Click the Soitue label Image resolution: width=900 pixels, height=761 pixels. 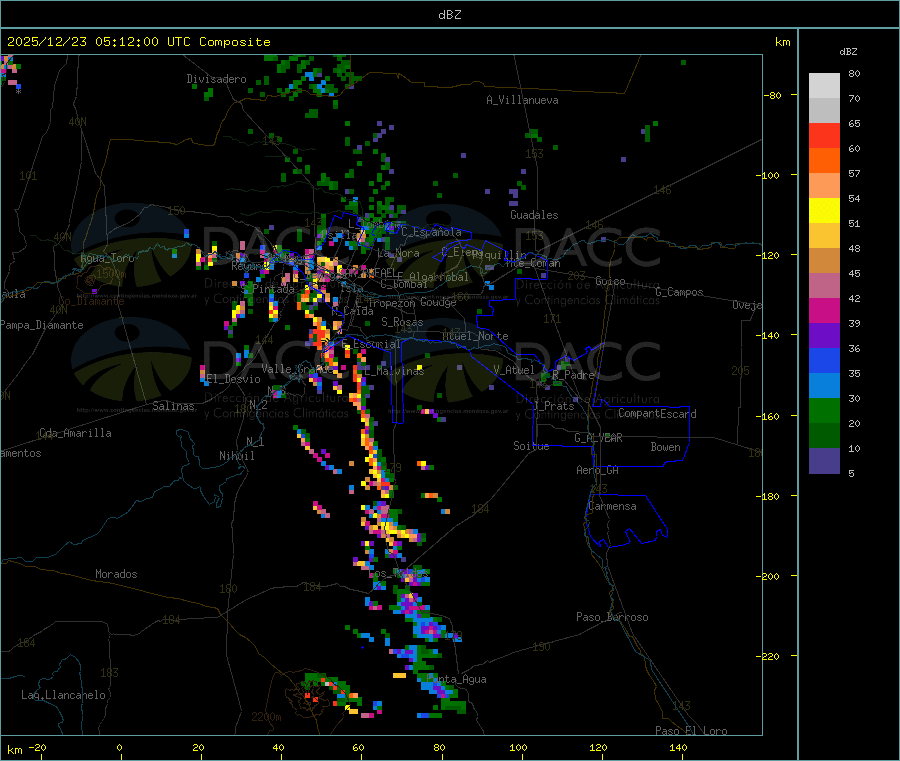pyautogui.click(x=531, y=446)
